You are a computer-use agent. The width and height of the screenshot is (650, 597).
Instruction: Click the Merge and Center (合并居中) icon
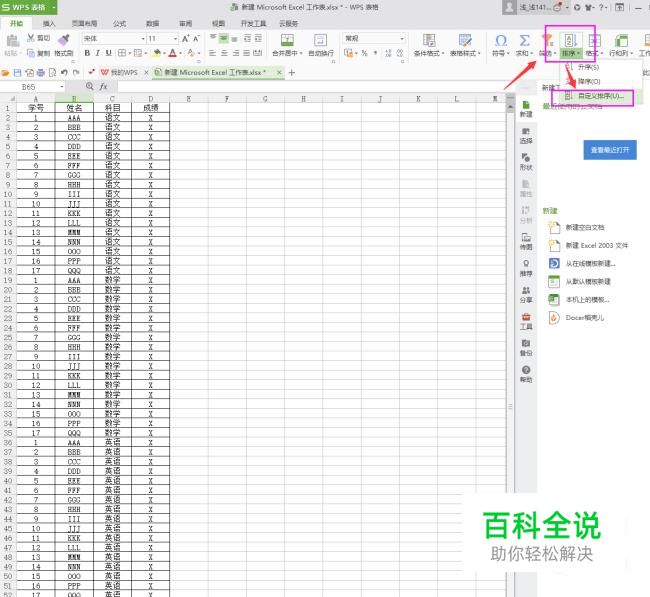[287, 40]
